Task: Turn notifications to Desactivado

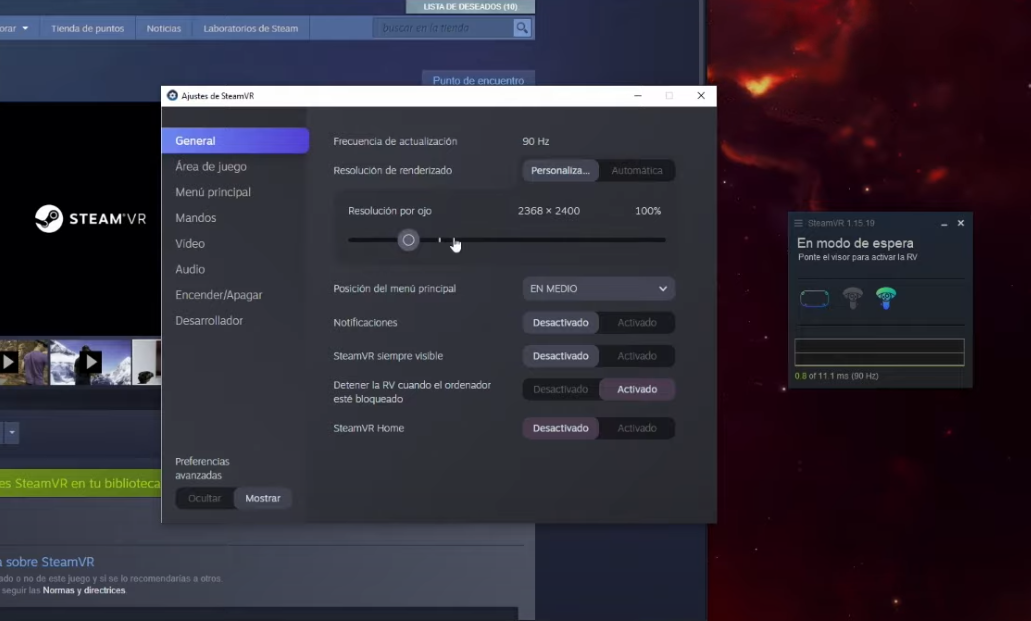Action: [560, 322]
